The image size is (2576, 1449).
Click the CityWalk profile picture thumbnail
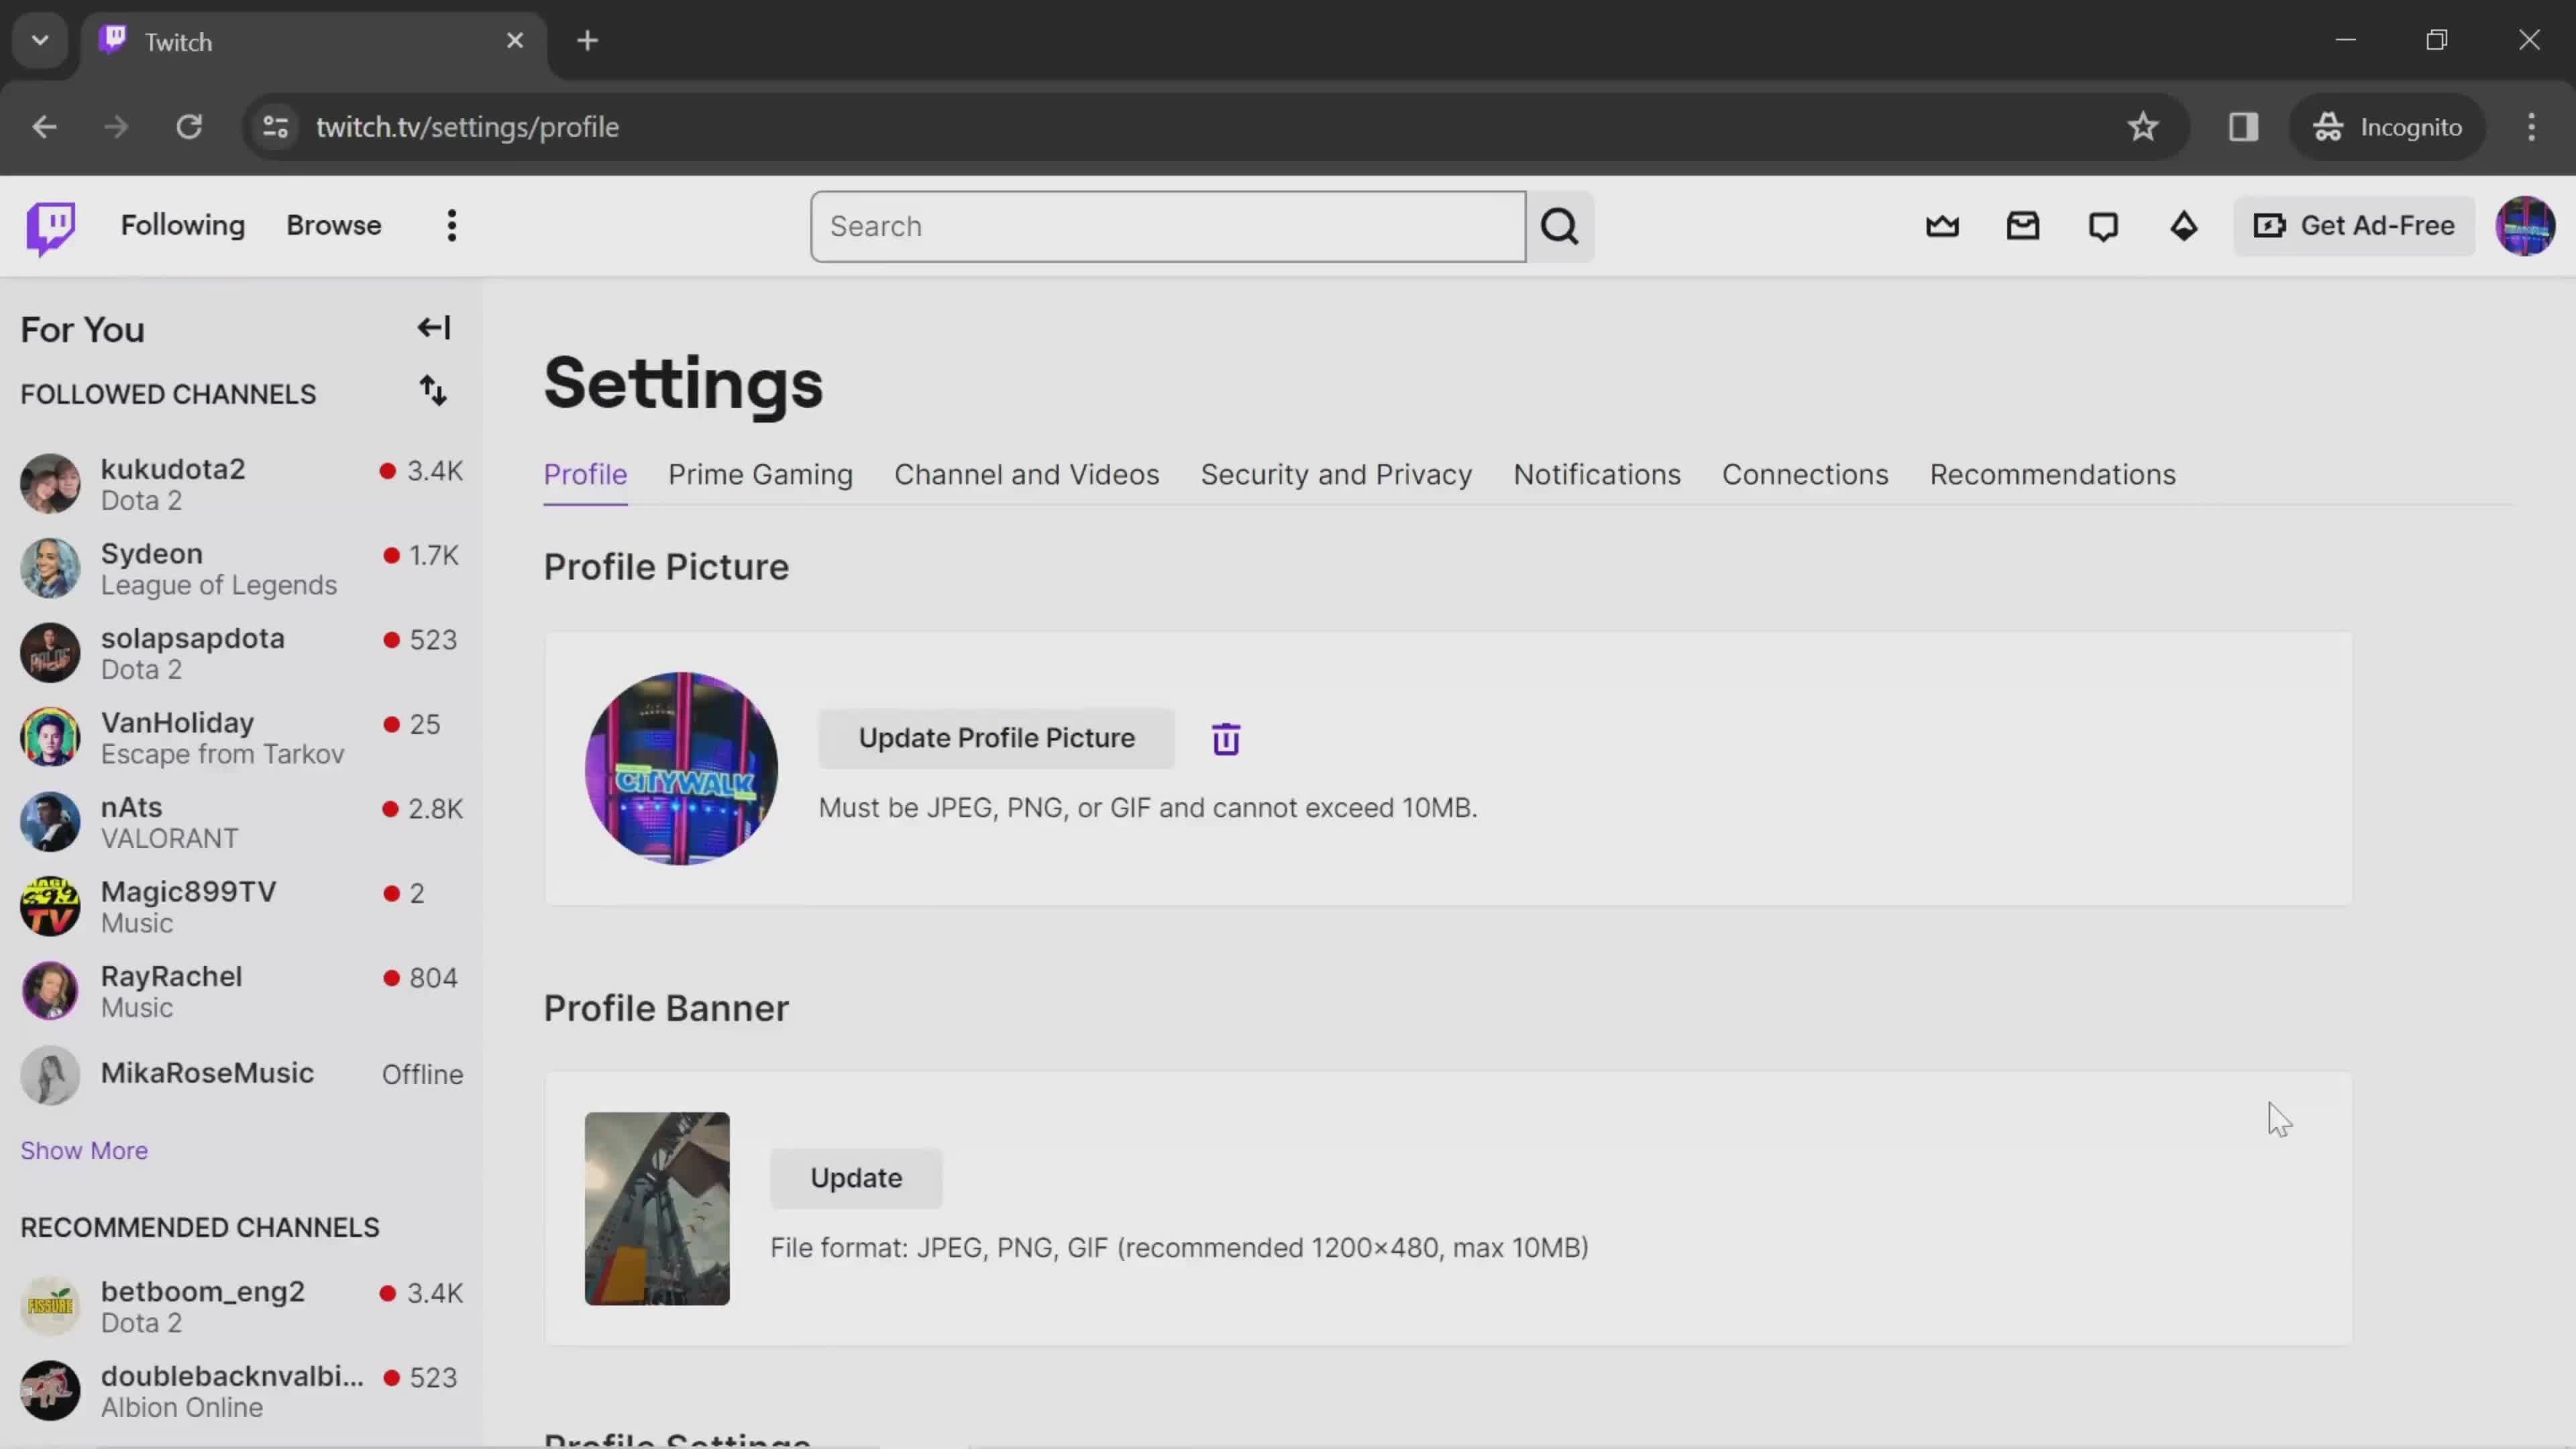(x=681, y=768)
